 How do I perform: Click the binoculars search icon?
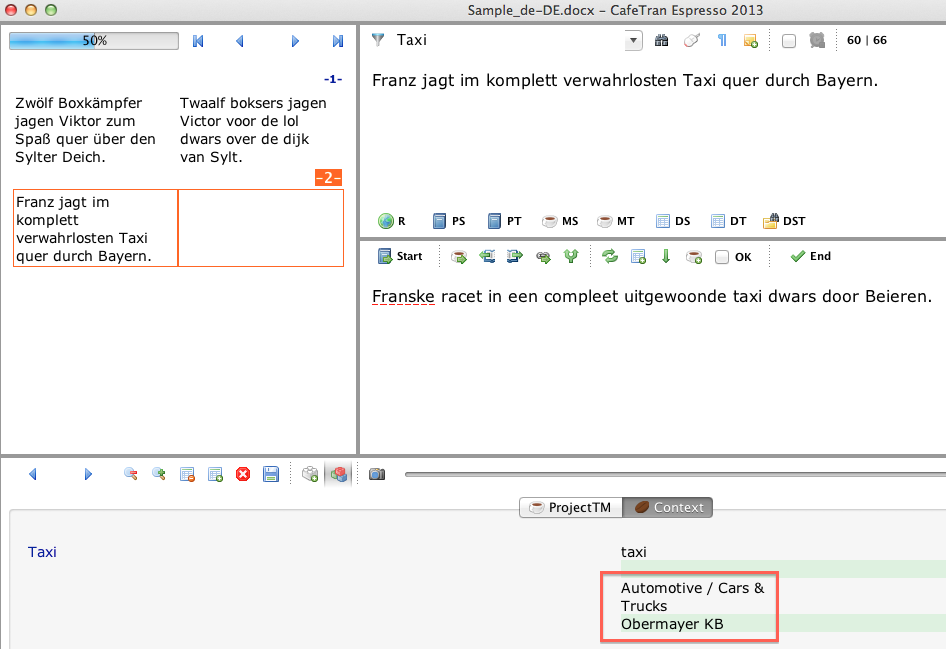(x=661, y=41)
